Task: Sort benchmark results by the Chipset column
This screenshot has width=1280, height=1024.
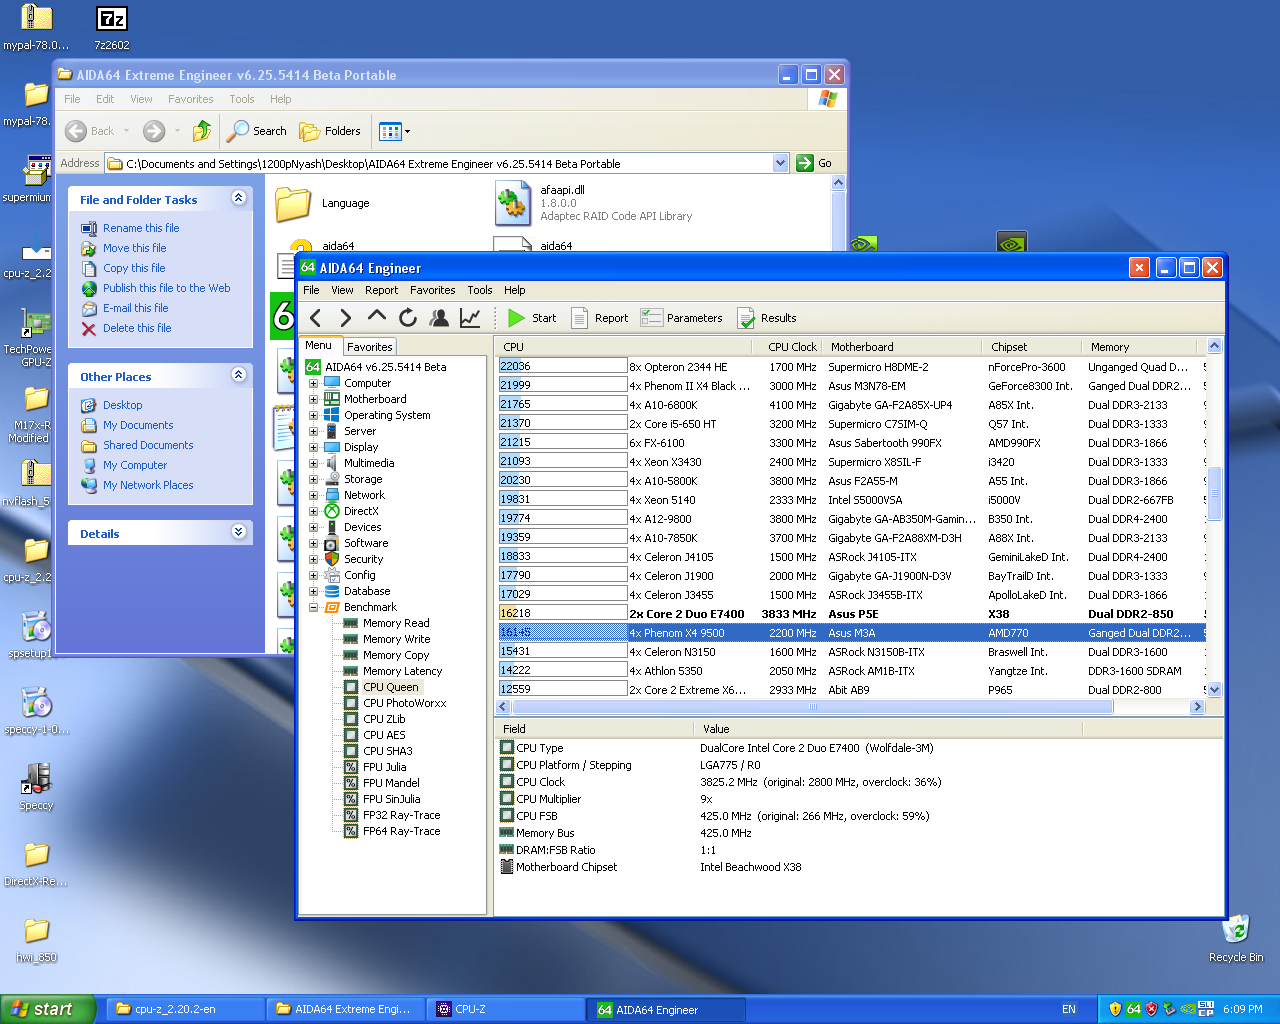Action: click(x=1034, y=347)
